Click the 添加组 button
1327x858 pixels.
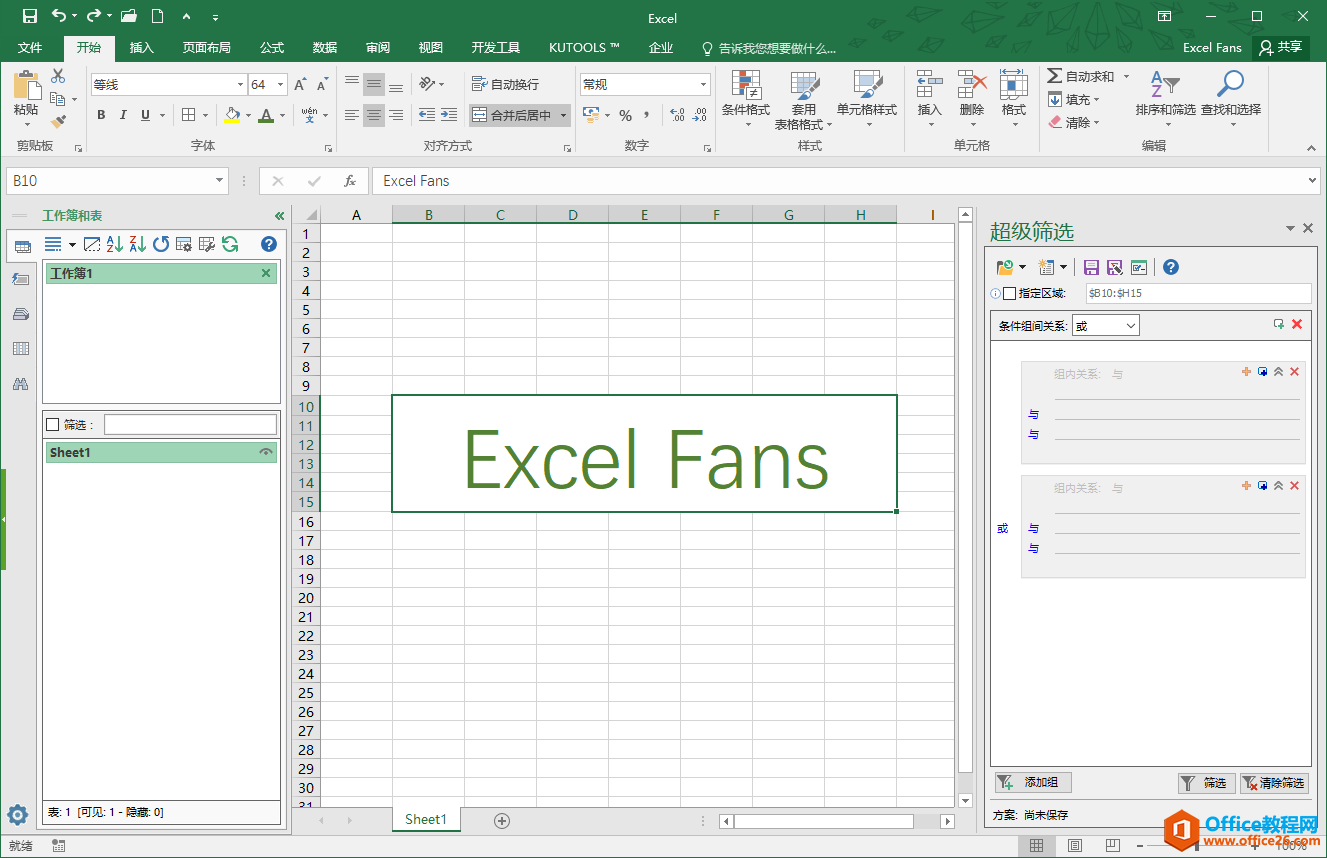1033,783
